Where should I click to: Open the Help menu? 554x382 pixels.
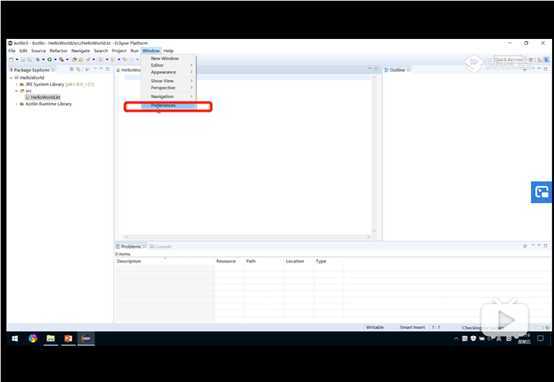[x=168, y=51]
